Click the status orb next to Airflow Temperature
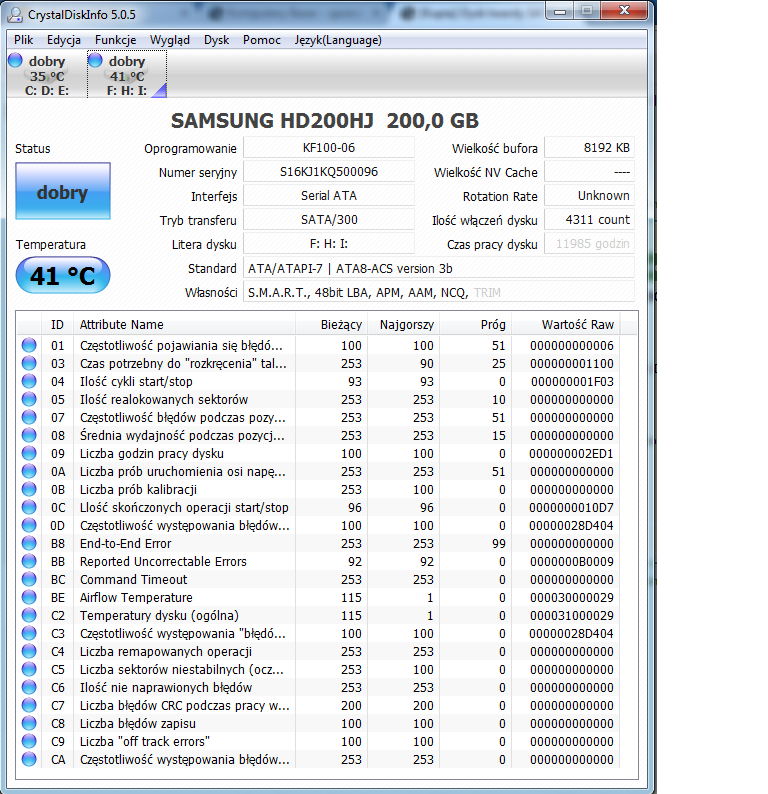The width and height of the screenshot is (768, 794). tap(29, 598)
